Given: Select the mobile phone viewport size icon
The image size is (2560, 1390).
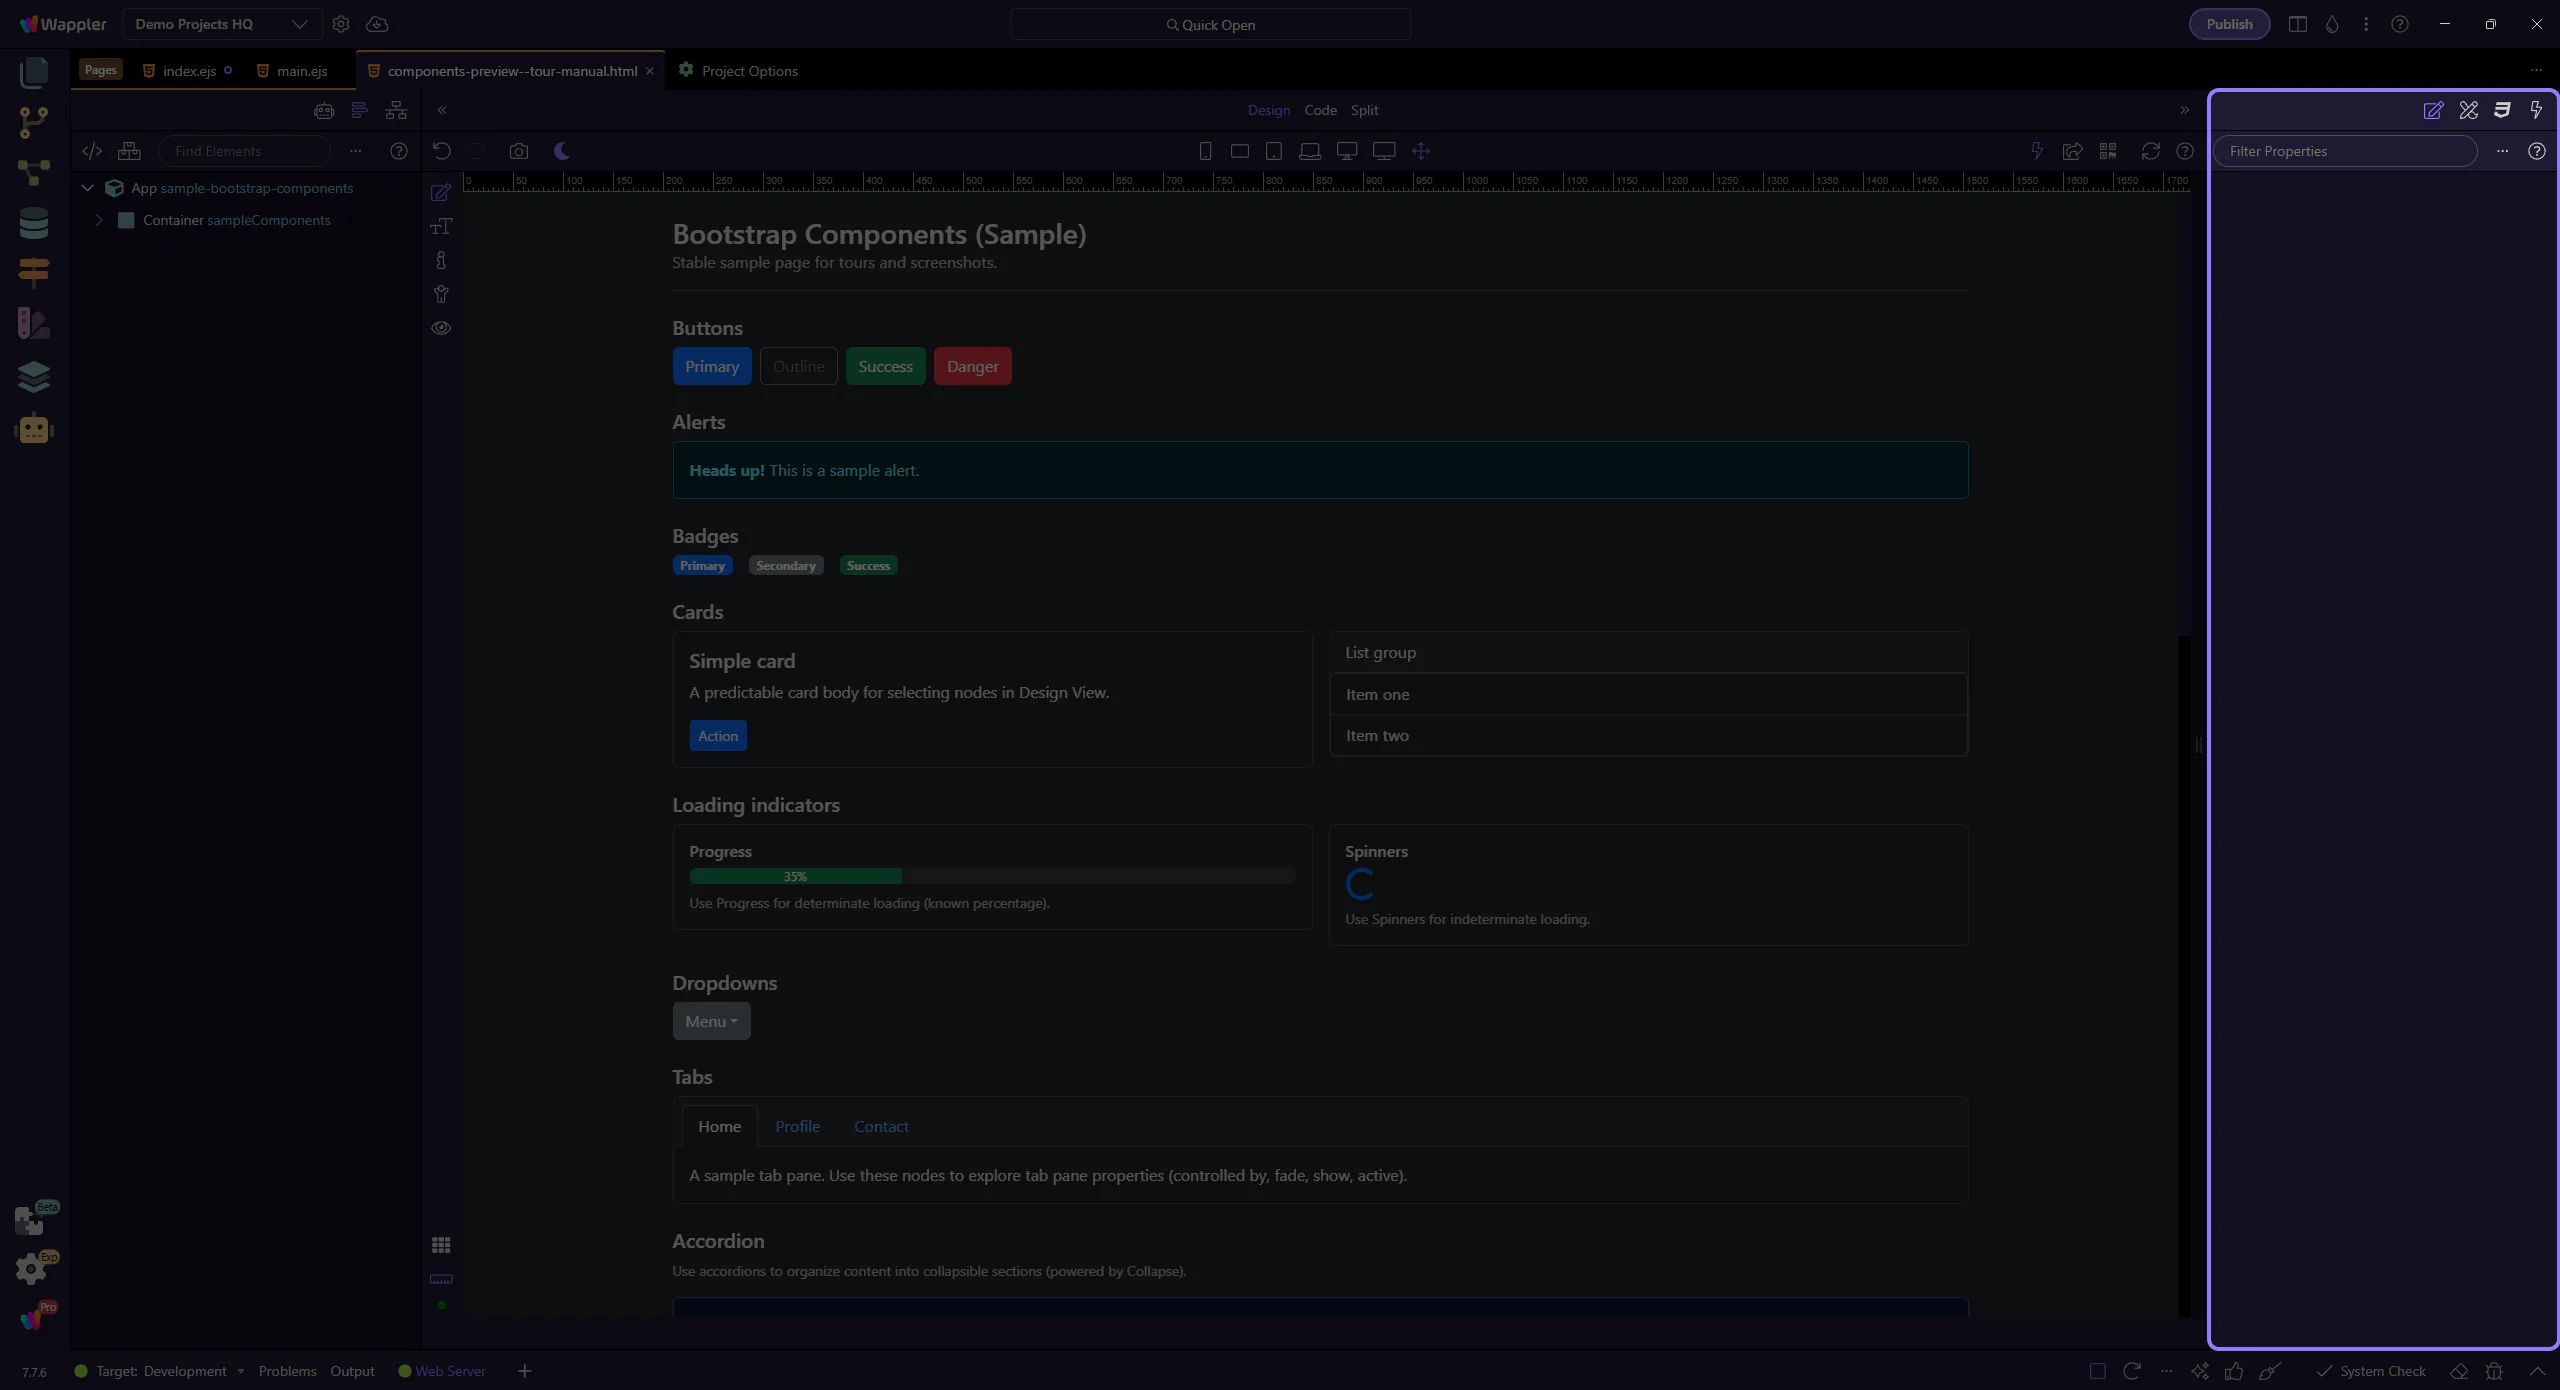Looking at the screenshot, I should point(1205,151).
